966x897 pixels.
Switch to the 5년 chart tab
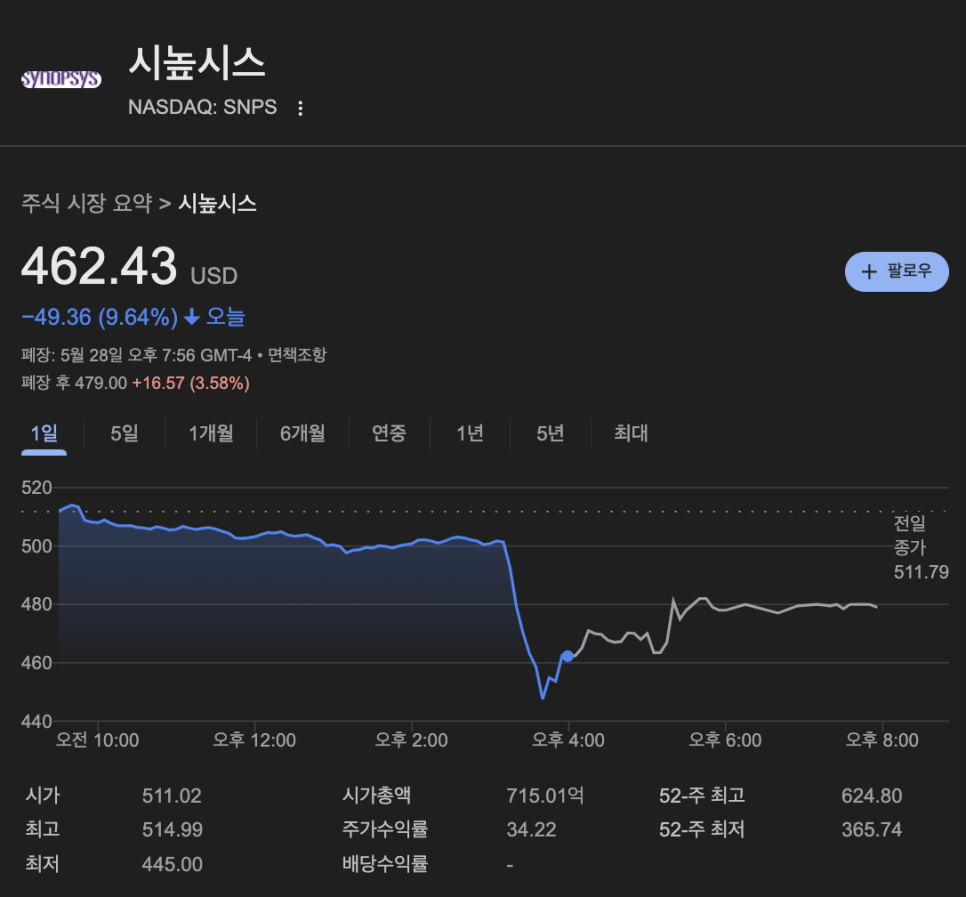[x=550, y=433]
